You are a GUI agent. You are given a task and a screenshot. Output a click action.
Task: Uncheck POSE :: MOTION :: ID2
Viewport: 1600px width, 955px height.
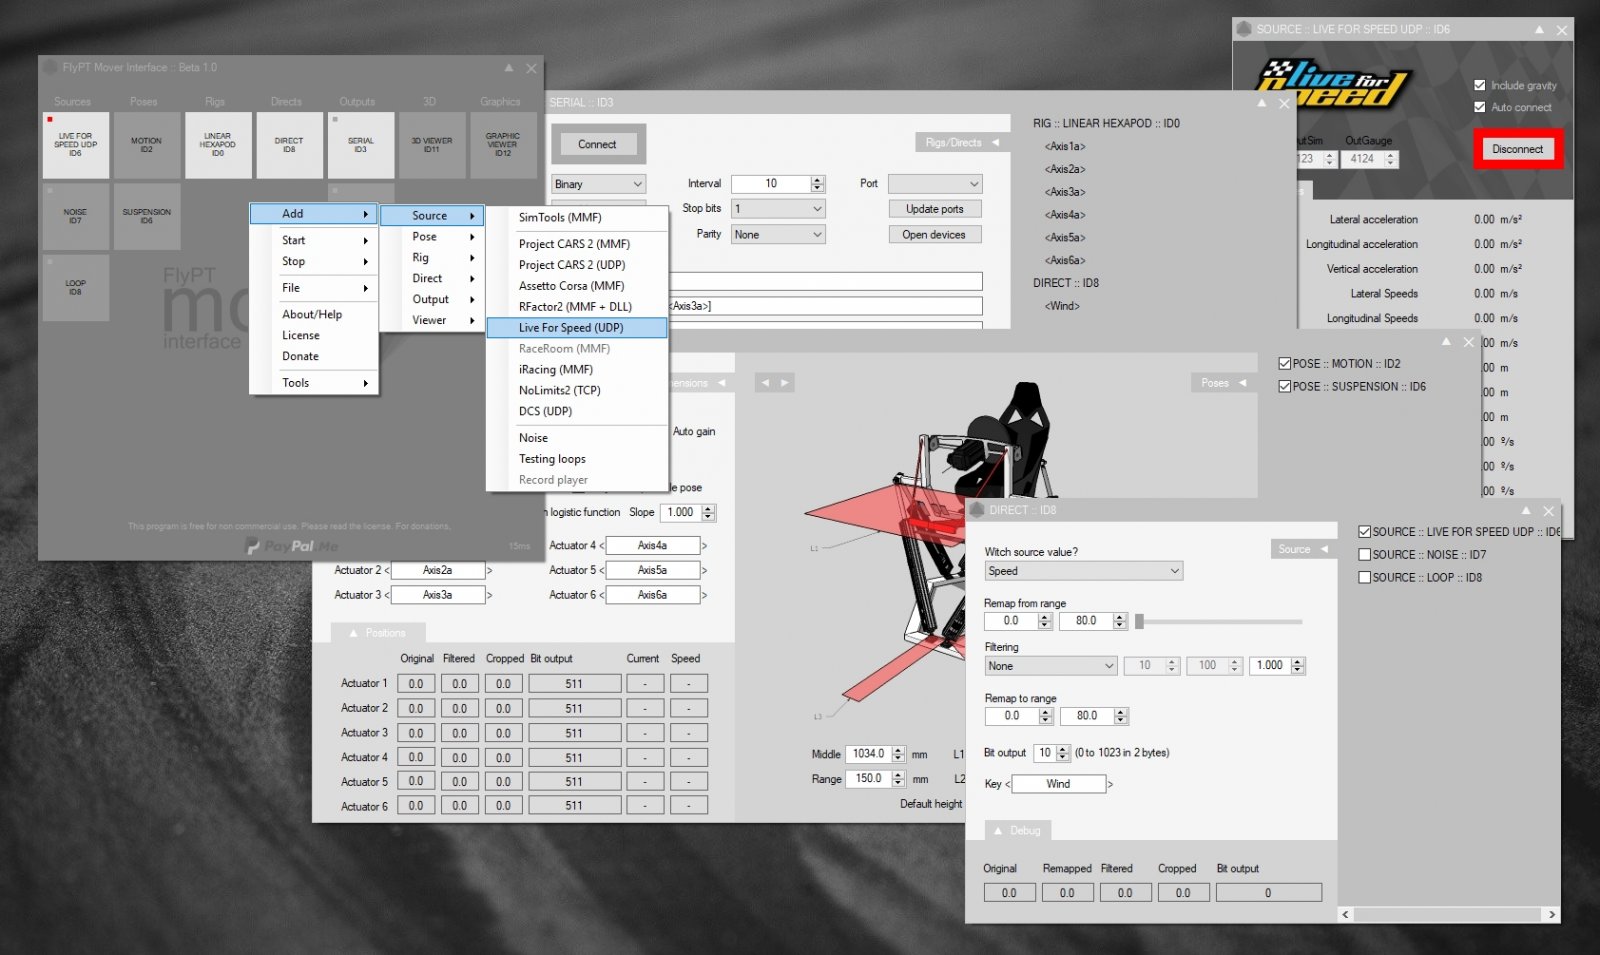tap(1285, 364)
